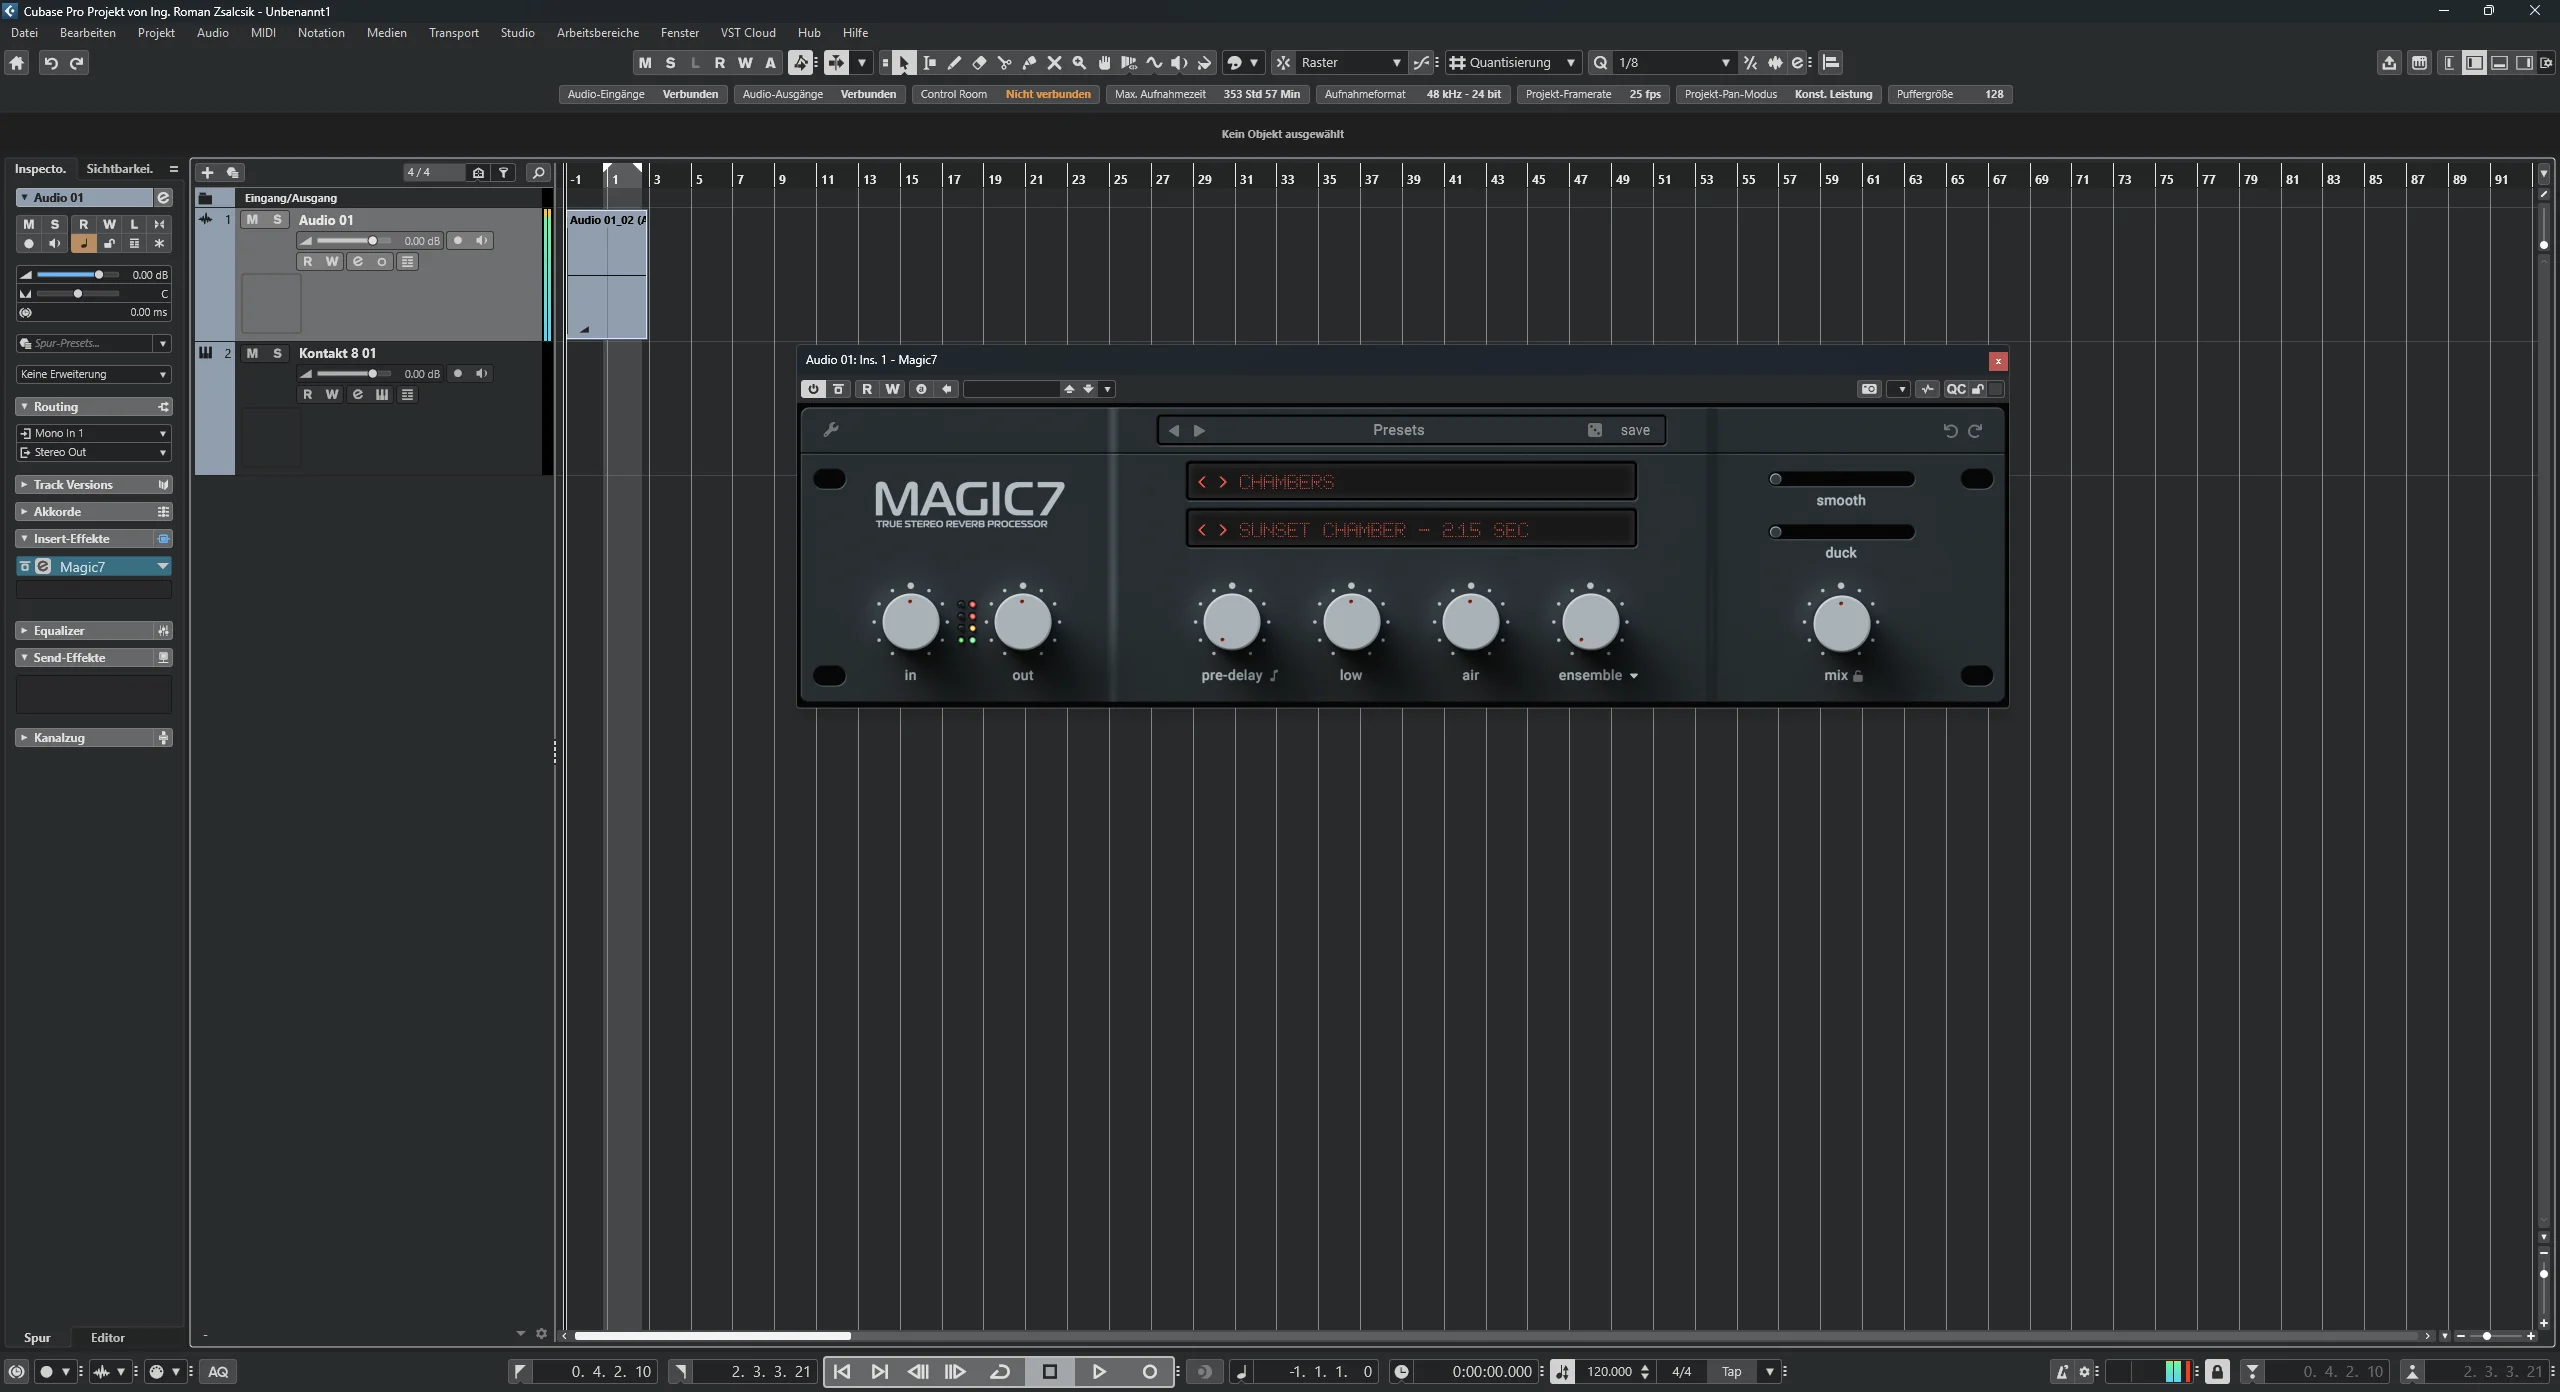Click the Magic7 smooth slider

[x=1841, y=479]
